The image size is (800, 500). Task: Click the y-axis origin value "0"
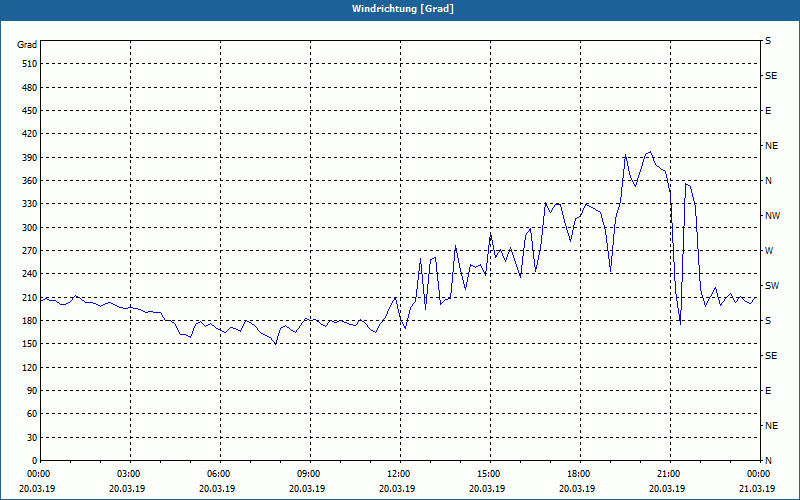click(35, 461)
